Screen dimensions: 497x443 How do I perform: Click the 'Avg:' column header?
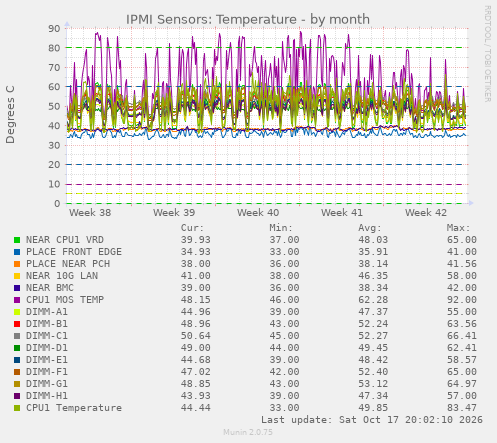(370, 228)
